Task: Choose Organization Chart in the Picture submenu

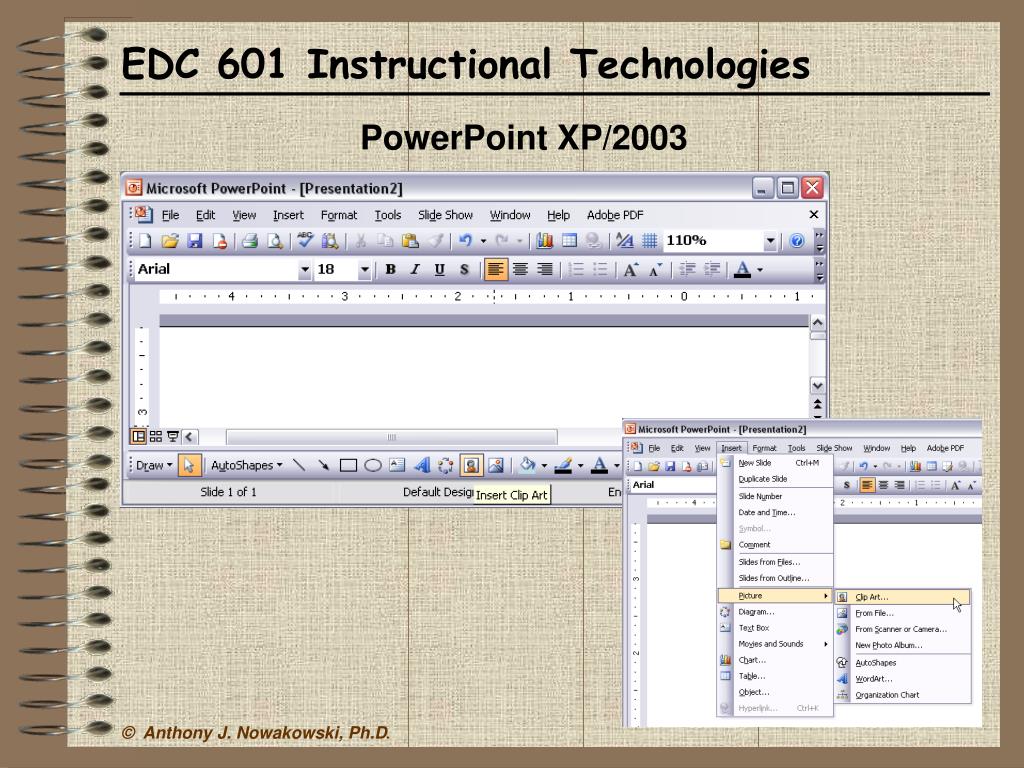Action: click(903, 695)
